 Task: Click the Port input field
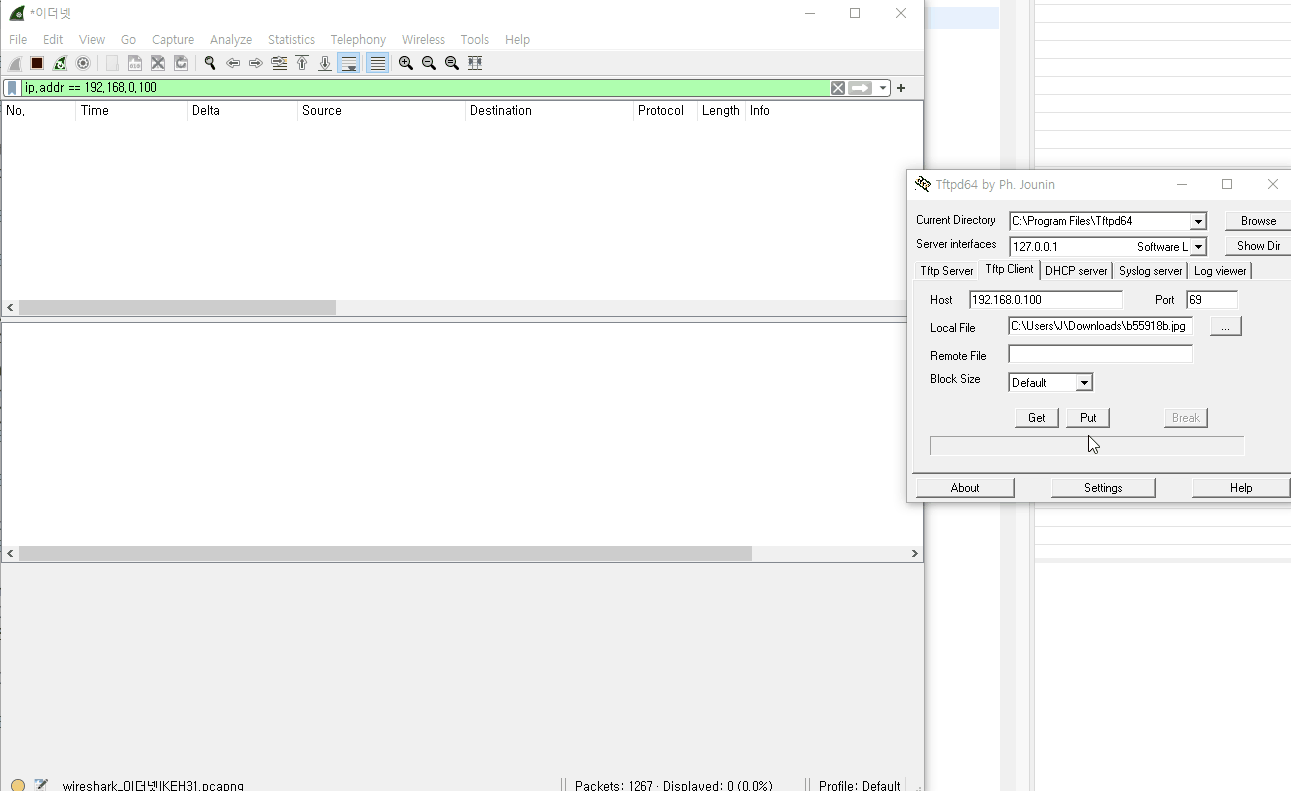1212,300
